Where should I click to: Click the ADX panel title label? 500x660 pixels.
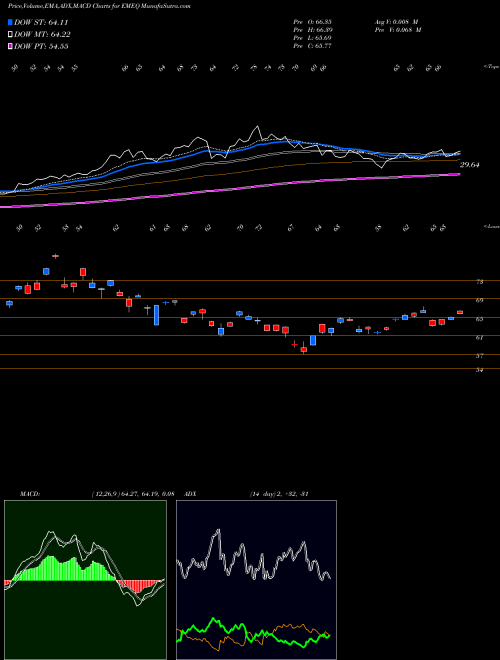pos(191,494)
